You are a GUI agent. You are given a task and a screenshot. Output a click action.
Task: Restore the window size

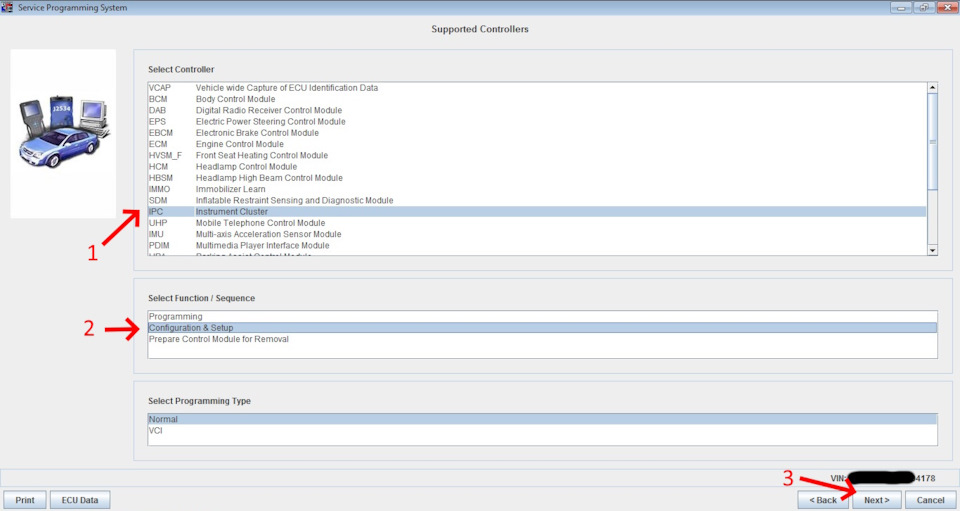point(924,7)
